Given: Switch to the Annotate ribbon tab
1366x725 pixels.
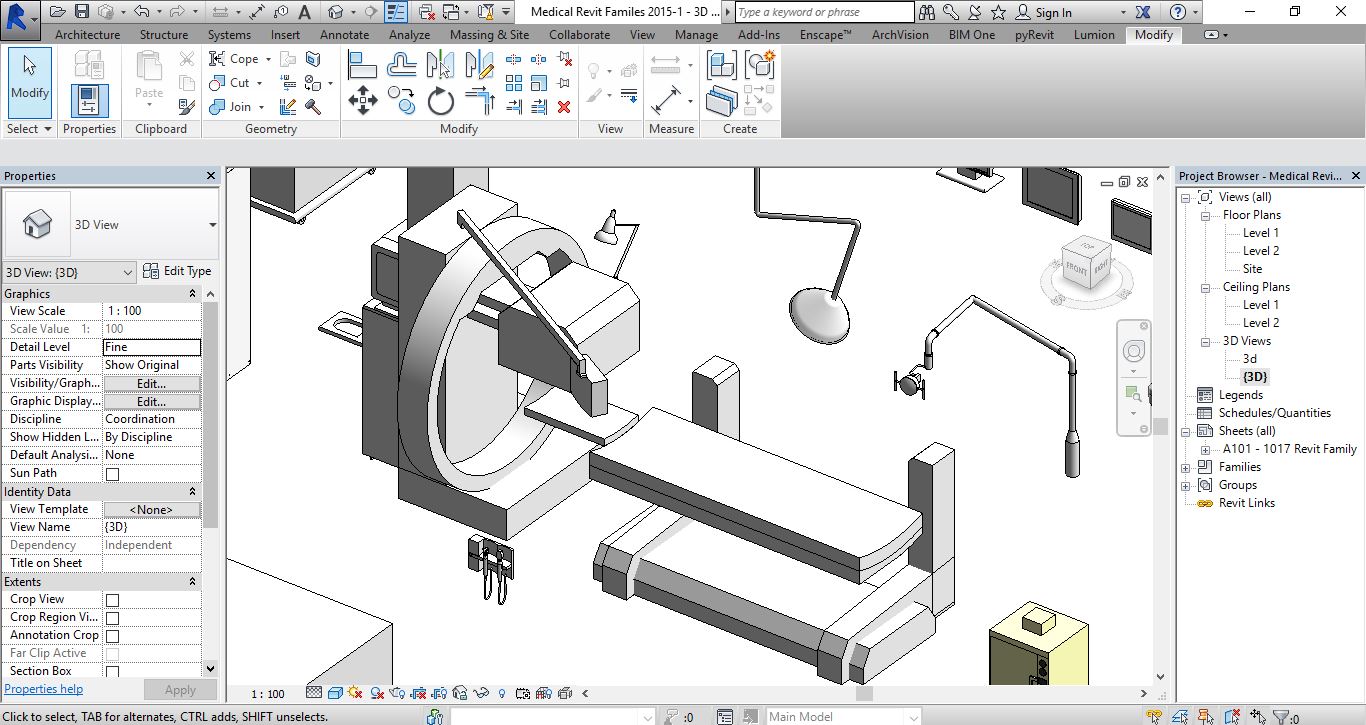Looking at the screenshot, I should 344,34.
